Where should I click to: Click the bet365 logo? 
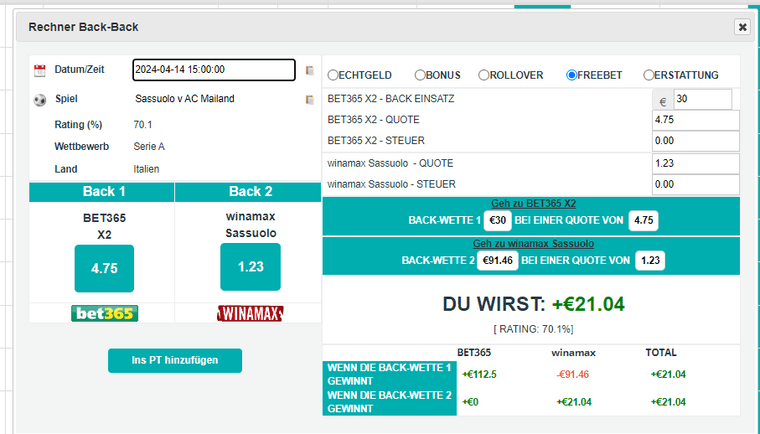point(105,313)
